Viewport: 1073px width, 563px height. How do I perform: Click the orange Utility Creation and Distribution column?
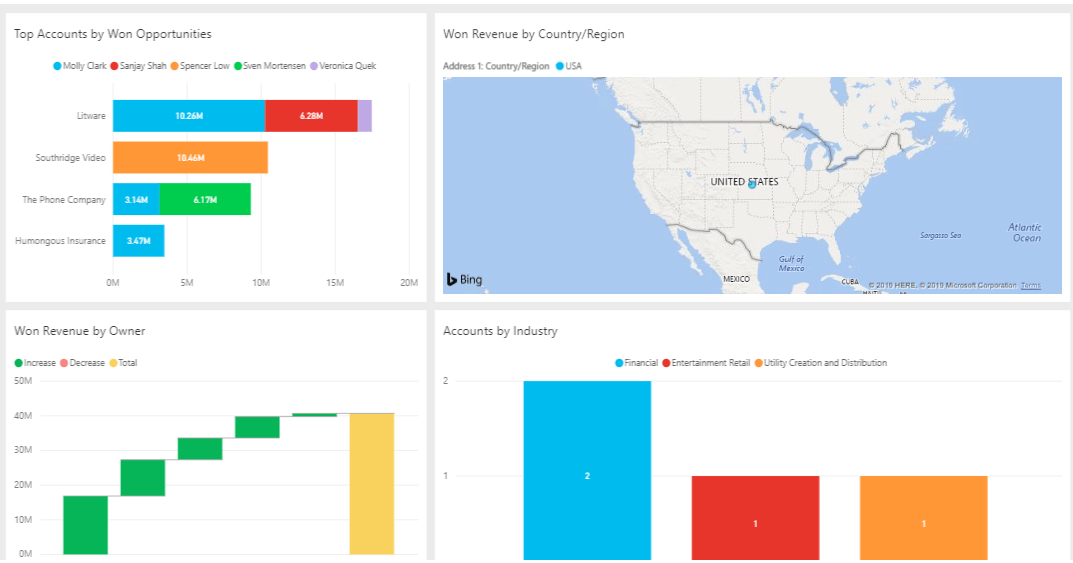click(x=923, y=517)
